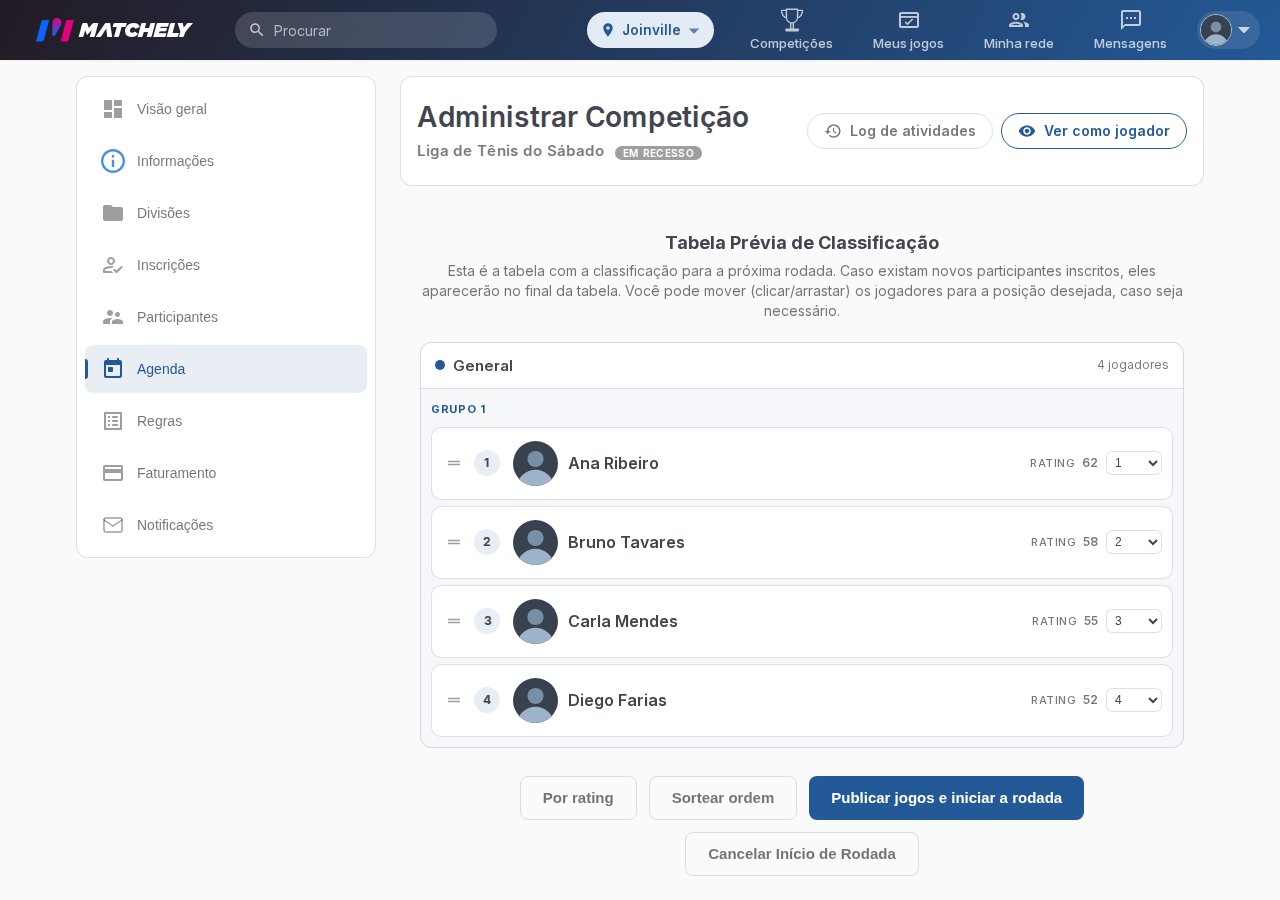The image size is (1280, 900).
Task: Click the Informações info icon
Action: [x=113, y=161]
